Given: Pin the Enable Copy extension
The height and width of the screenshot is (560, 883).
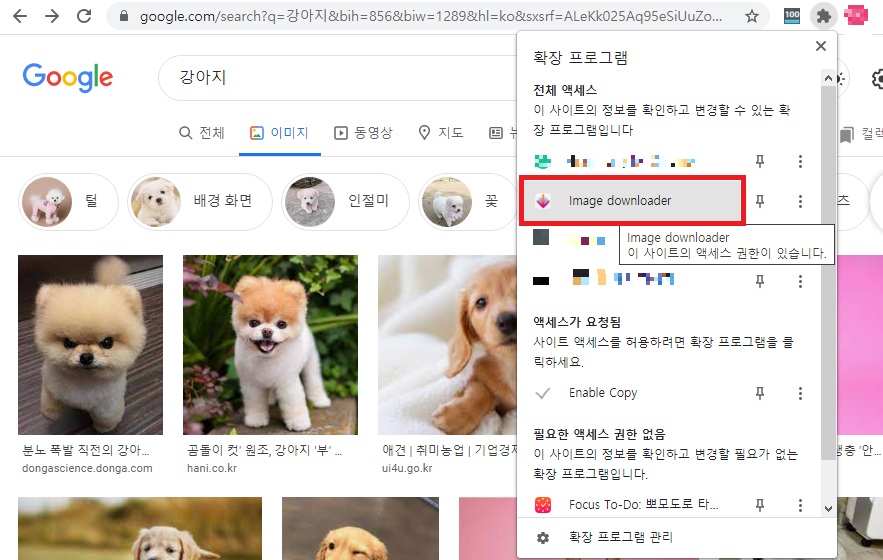Looking at the screenshot, I should pos(760,393).
